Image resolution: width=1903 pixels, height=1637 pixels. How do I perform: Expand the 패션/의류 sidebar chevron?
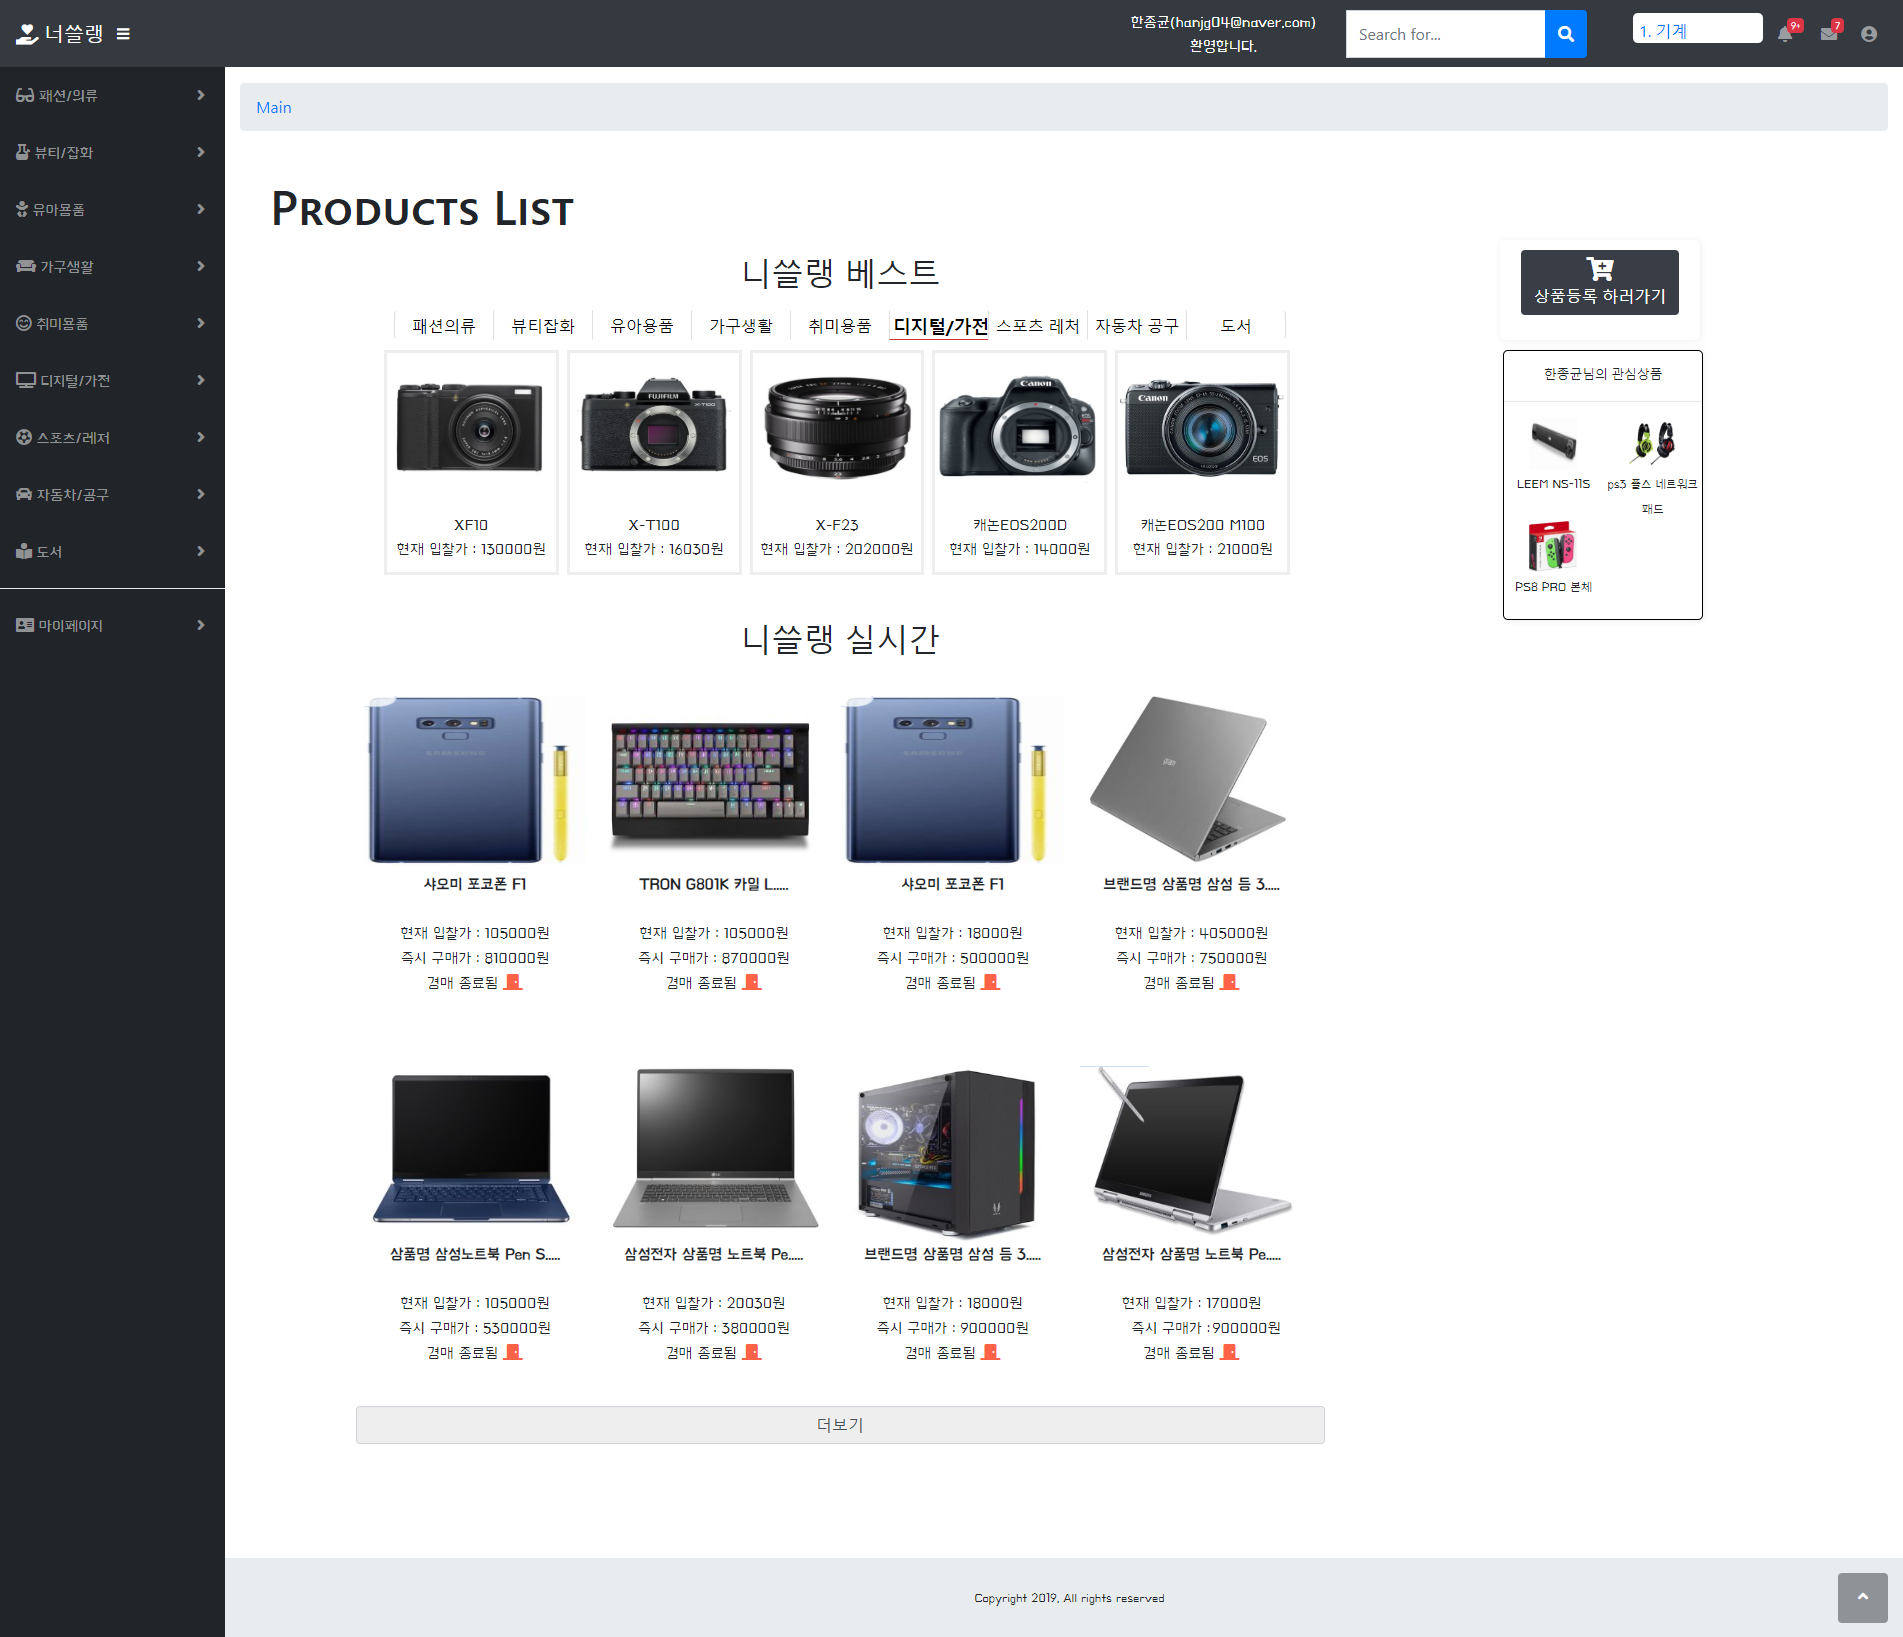200,95
